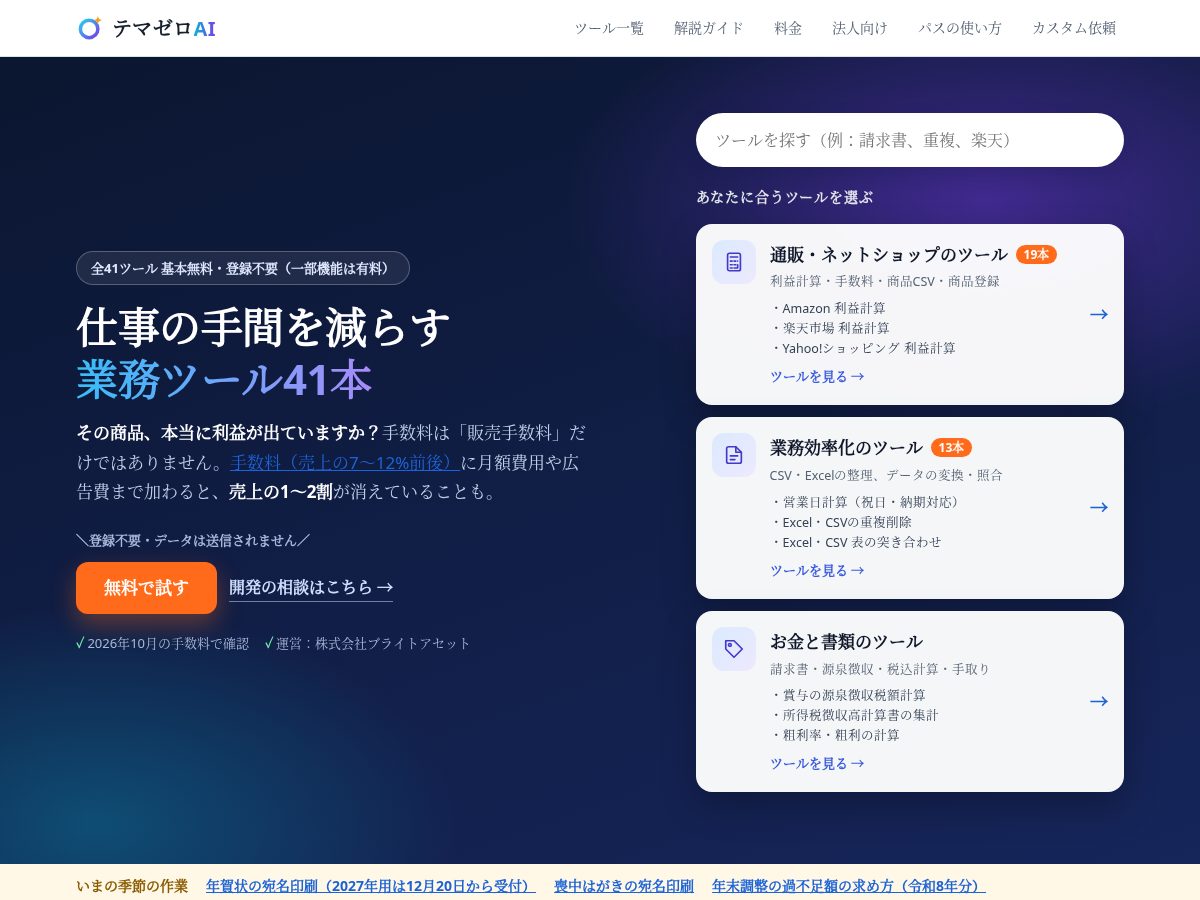Click the 業務ツール41本 gradient headline

(x=224, y=379)
